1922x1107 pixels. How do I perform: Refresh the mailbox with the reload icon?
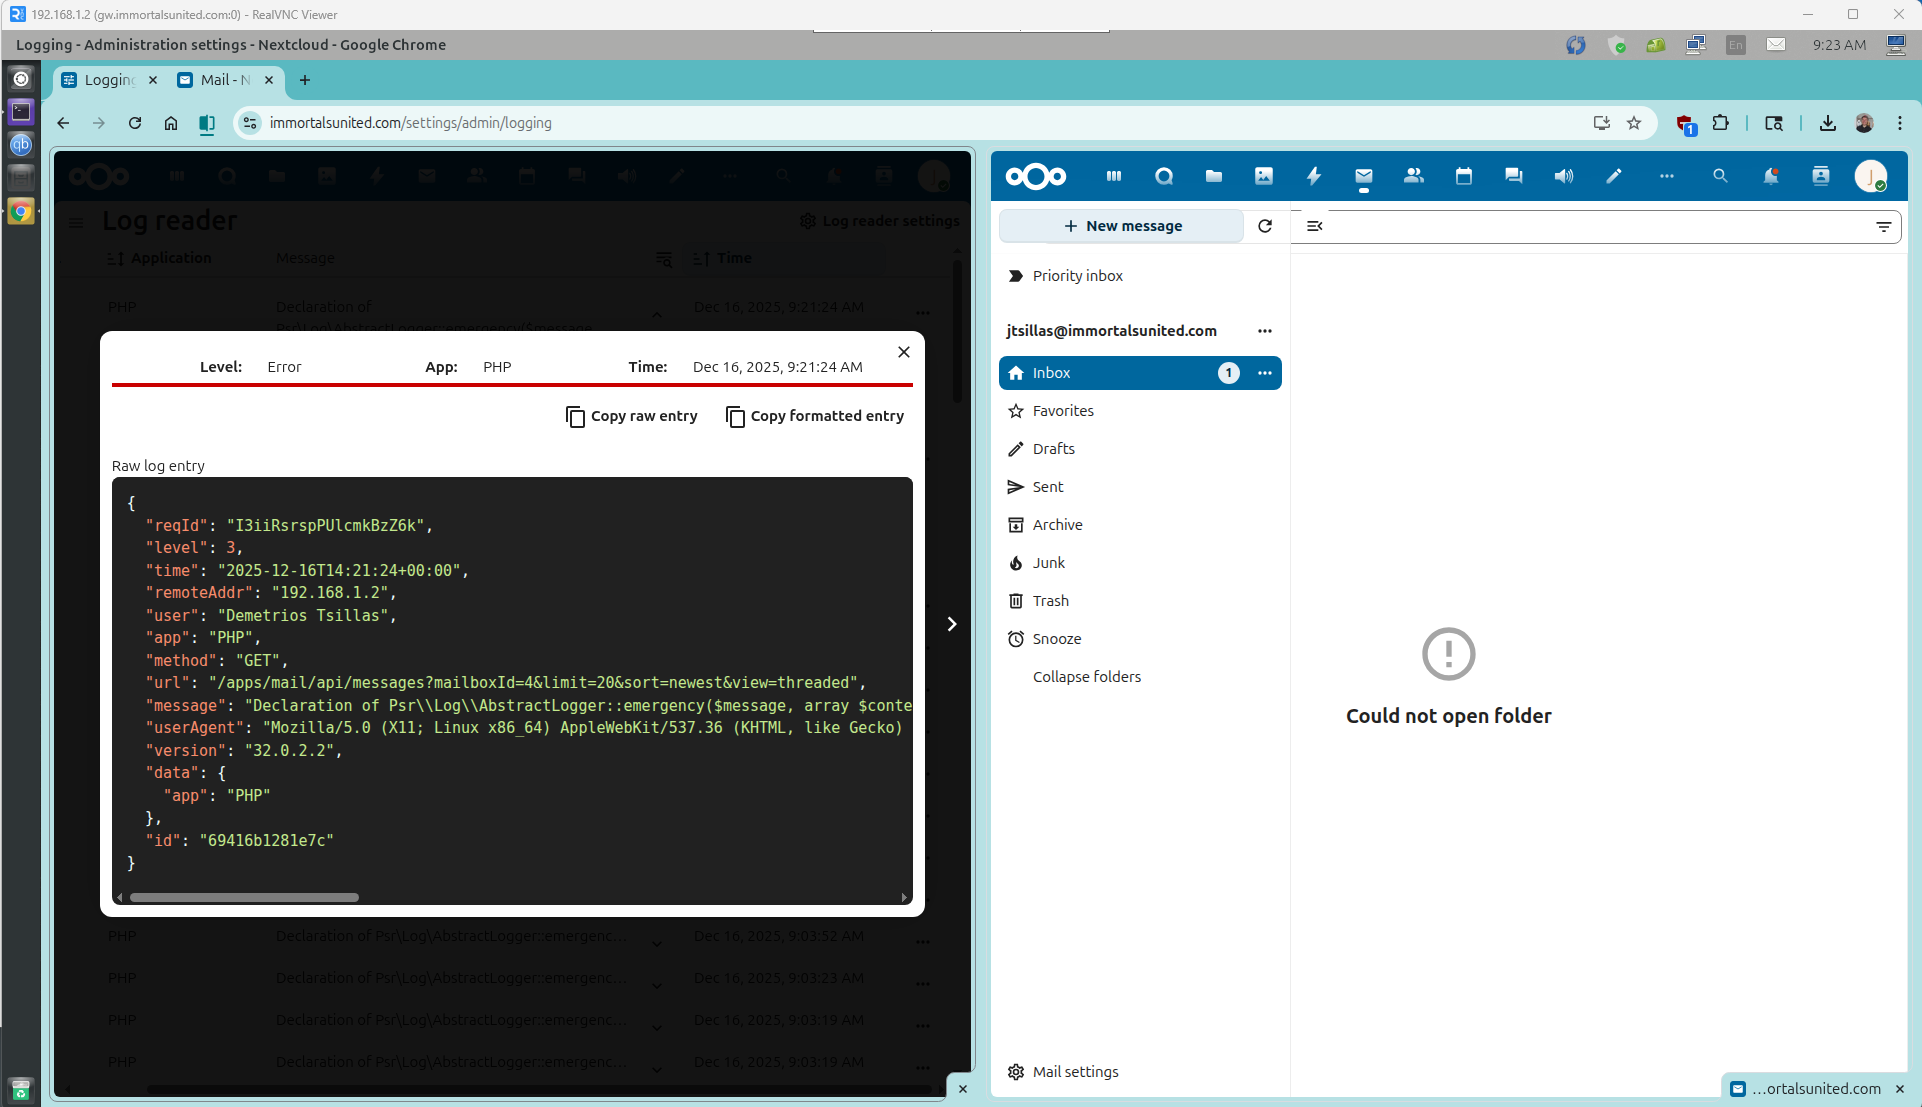point(1265,226)
